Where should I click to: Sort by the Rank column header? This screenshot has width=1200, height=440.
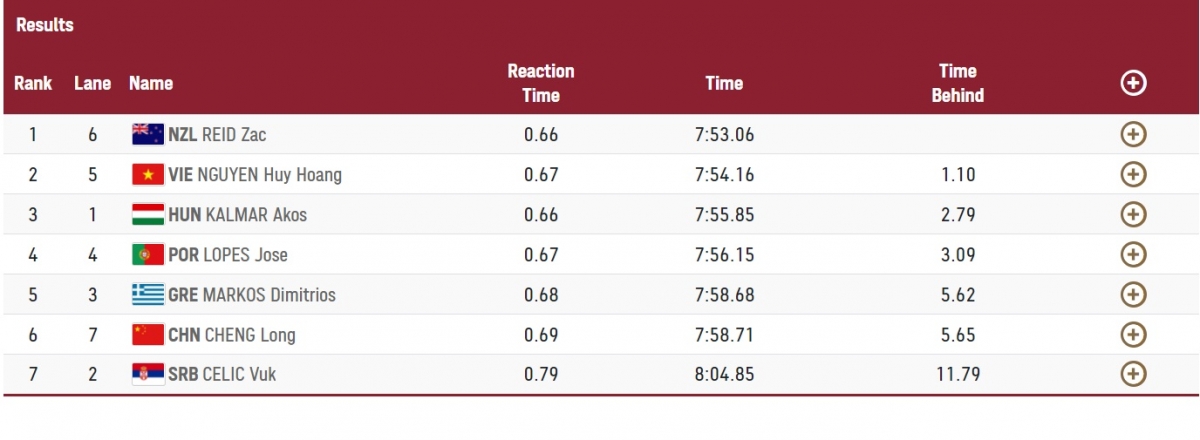coord(33,84)
